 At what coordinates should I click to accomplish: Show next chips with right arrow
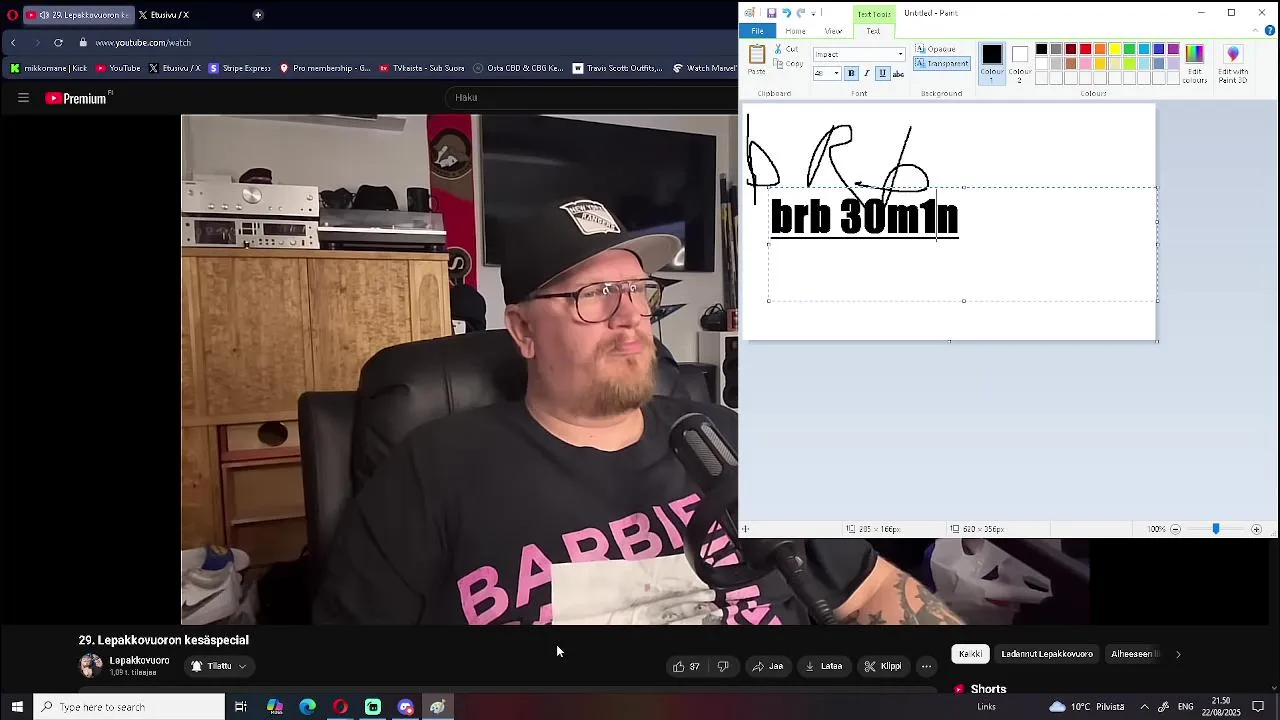(x=1178, y=654)
